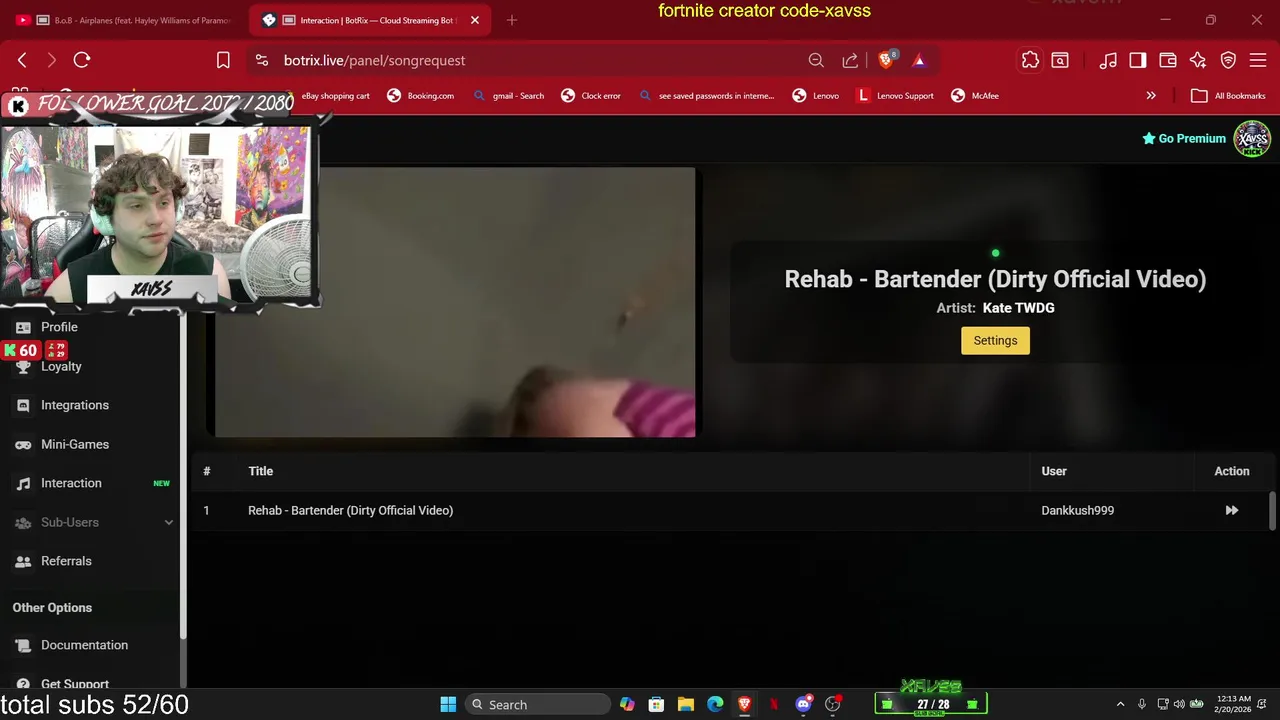
Task: Show hidden bookmarks with double chevron
Action: (x=1151, y=96)
